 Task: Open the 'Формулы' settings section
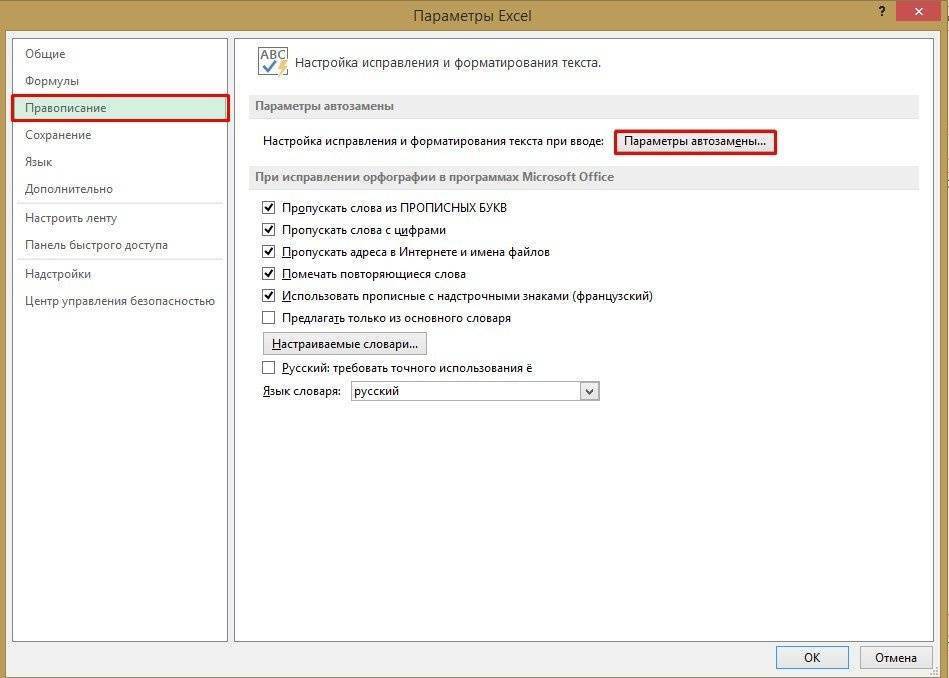[49, 80]
